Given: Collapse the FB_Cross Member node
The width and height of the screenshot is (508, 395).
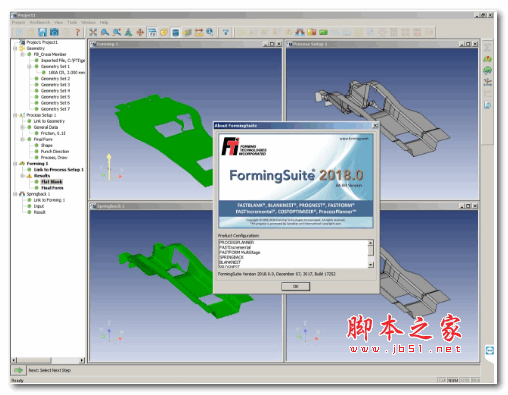Looking at the screenshot, I should pos(22,54).
